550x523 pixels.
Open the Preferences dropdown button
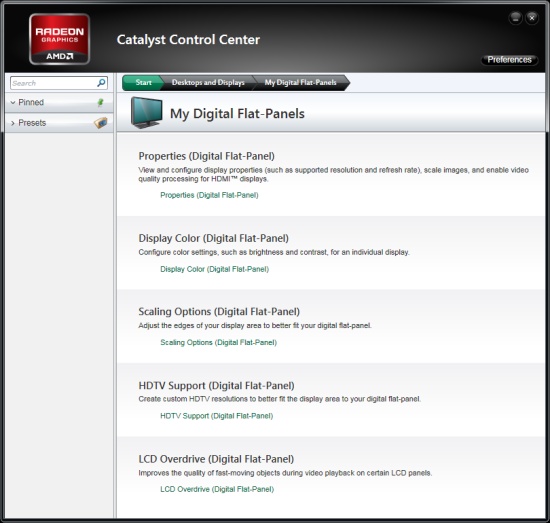coord(509,60)
